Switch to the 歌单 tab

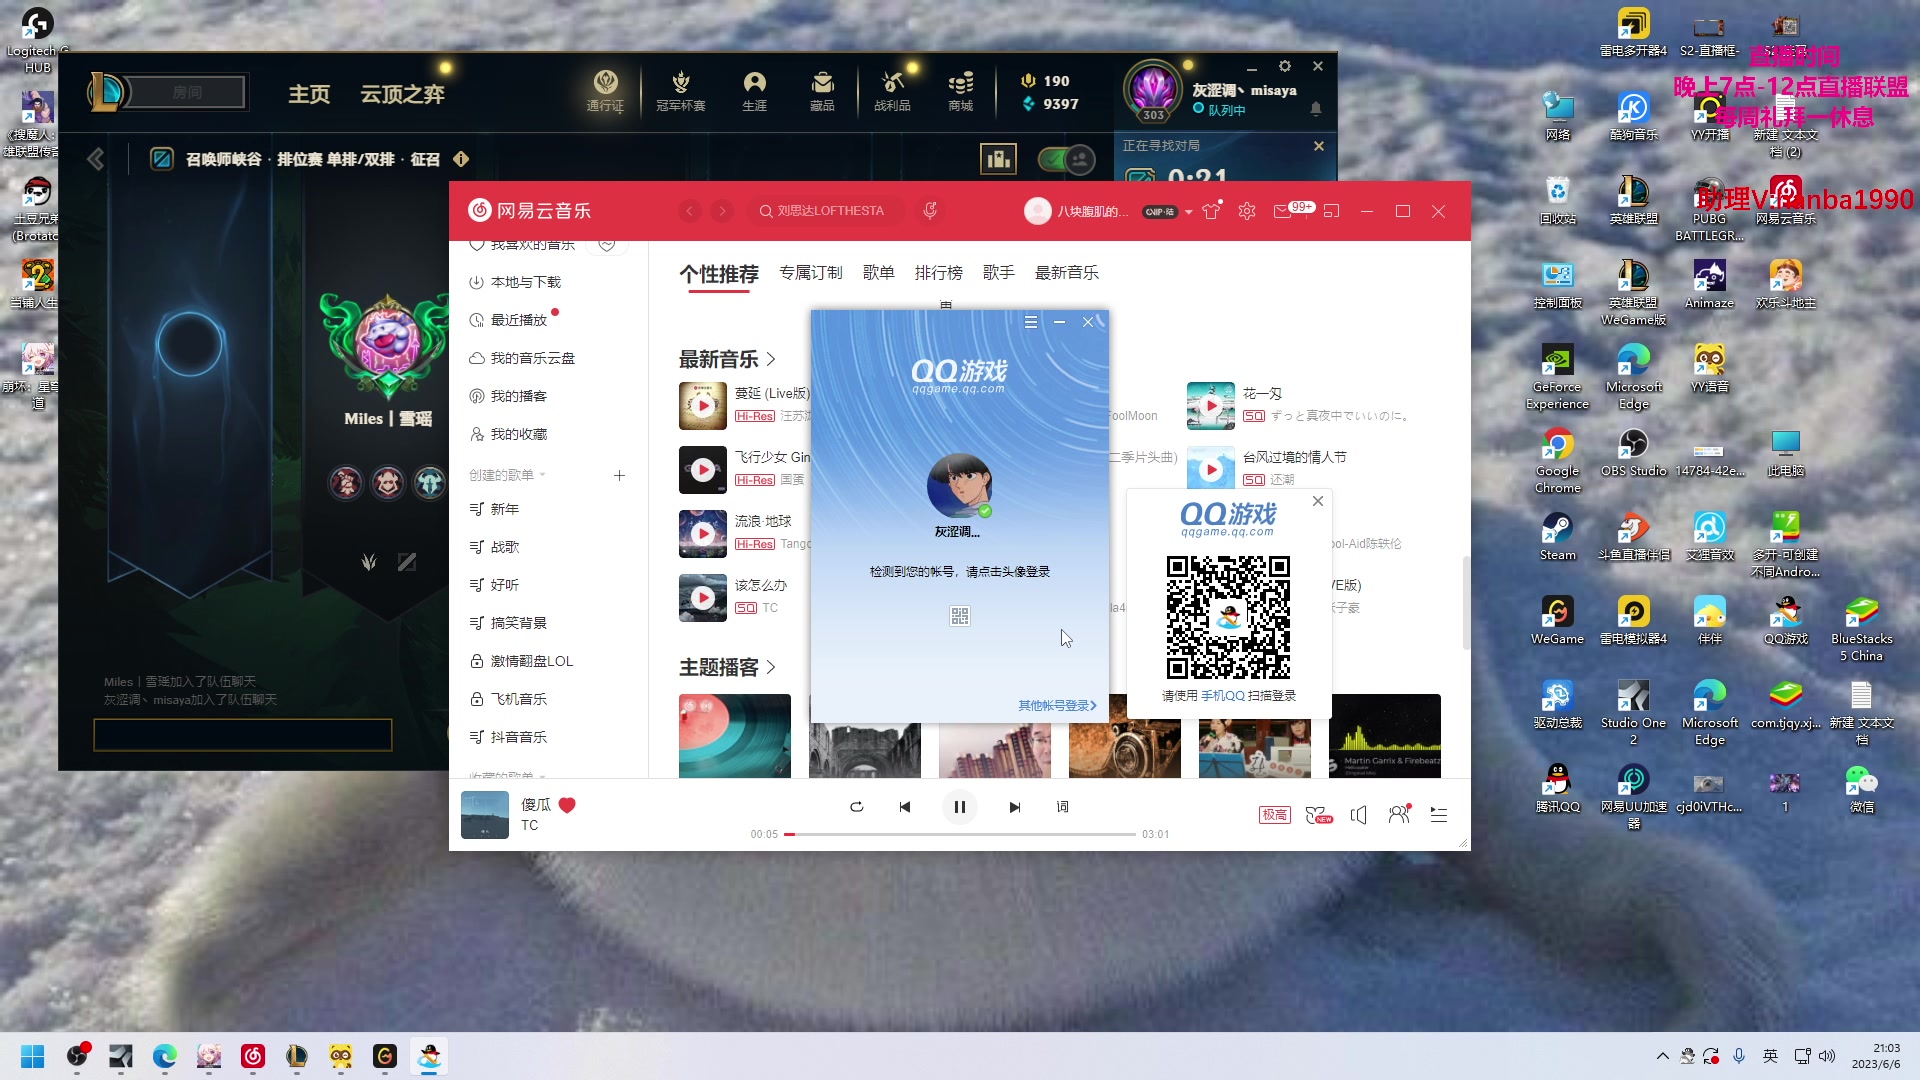[879, 273]
